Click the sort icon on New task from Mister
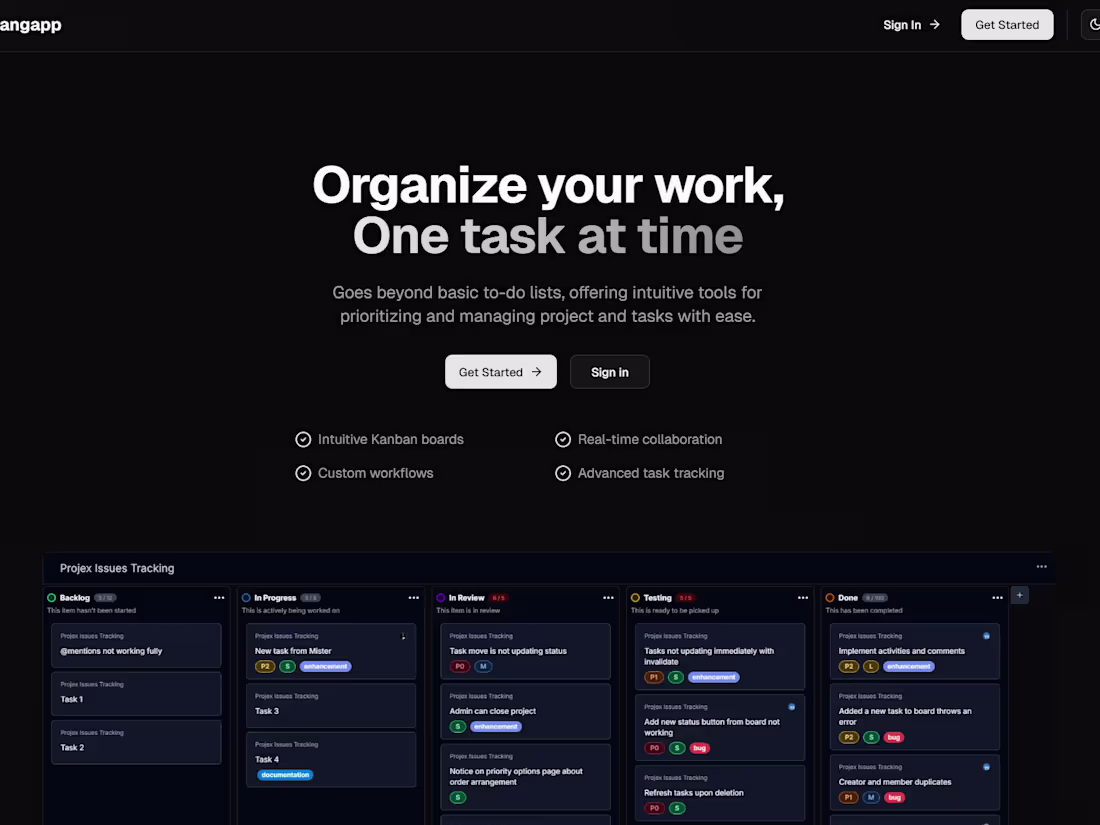Image resolution: width=1100 pixels, height=825 pixels. tap(402, 635)
